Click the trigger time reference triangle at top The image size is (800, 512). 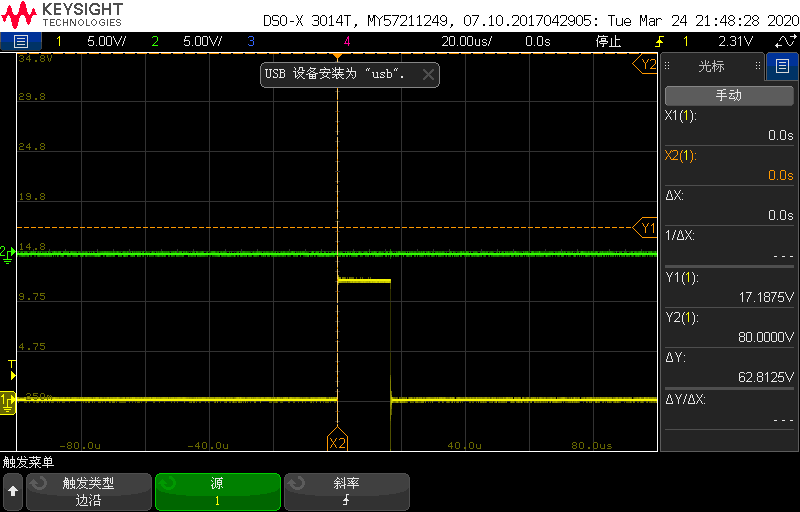[337, 55]
